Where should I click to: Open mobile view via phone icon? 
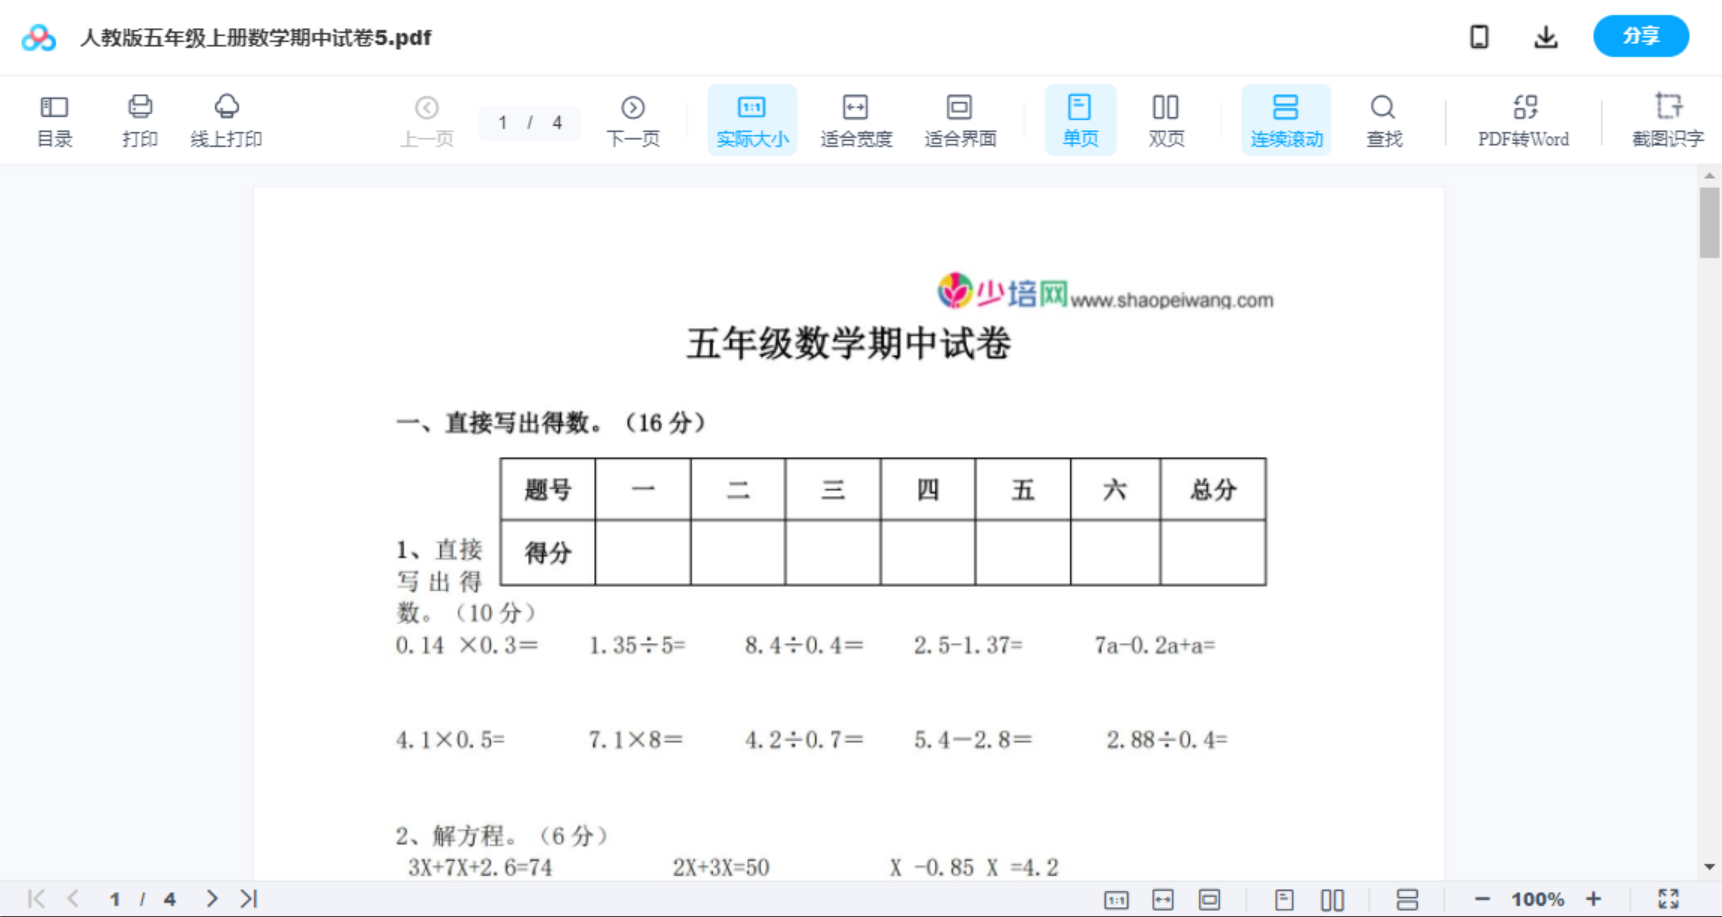[1479, 36]
